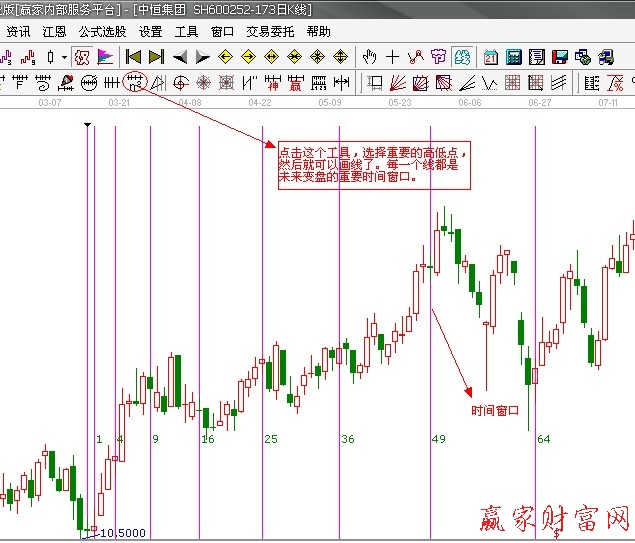Click the 10.5000 low price label

click(x=123, y=533)
